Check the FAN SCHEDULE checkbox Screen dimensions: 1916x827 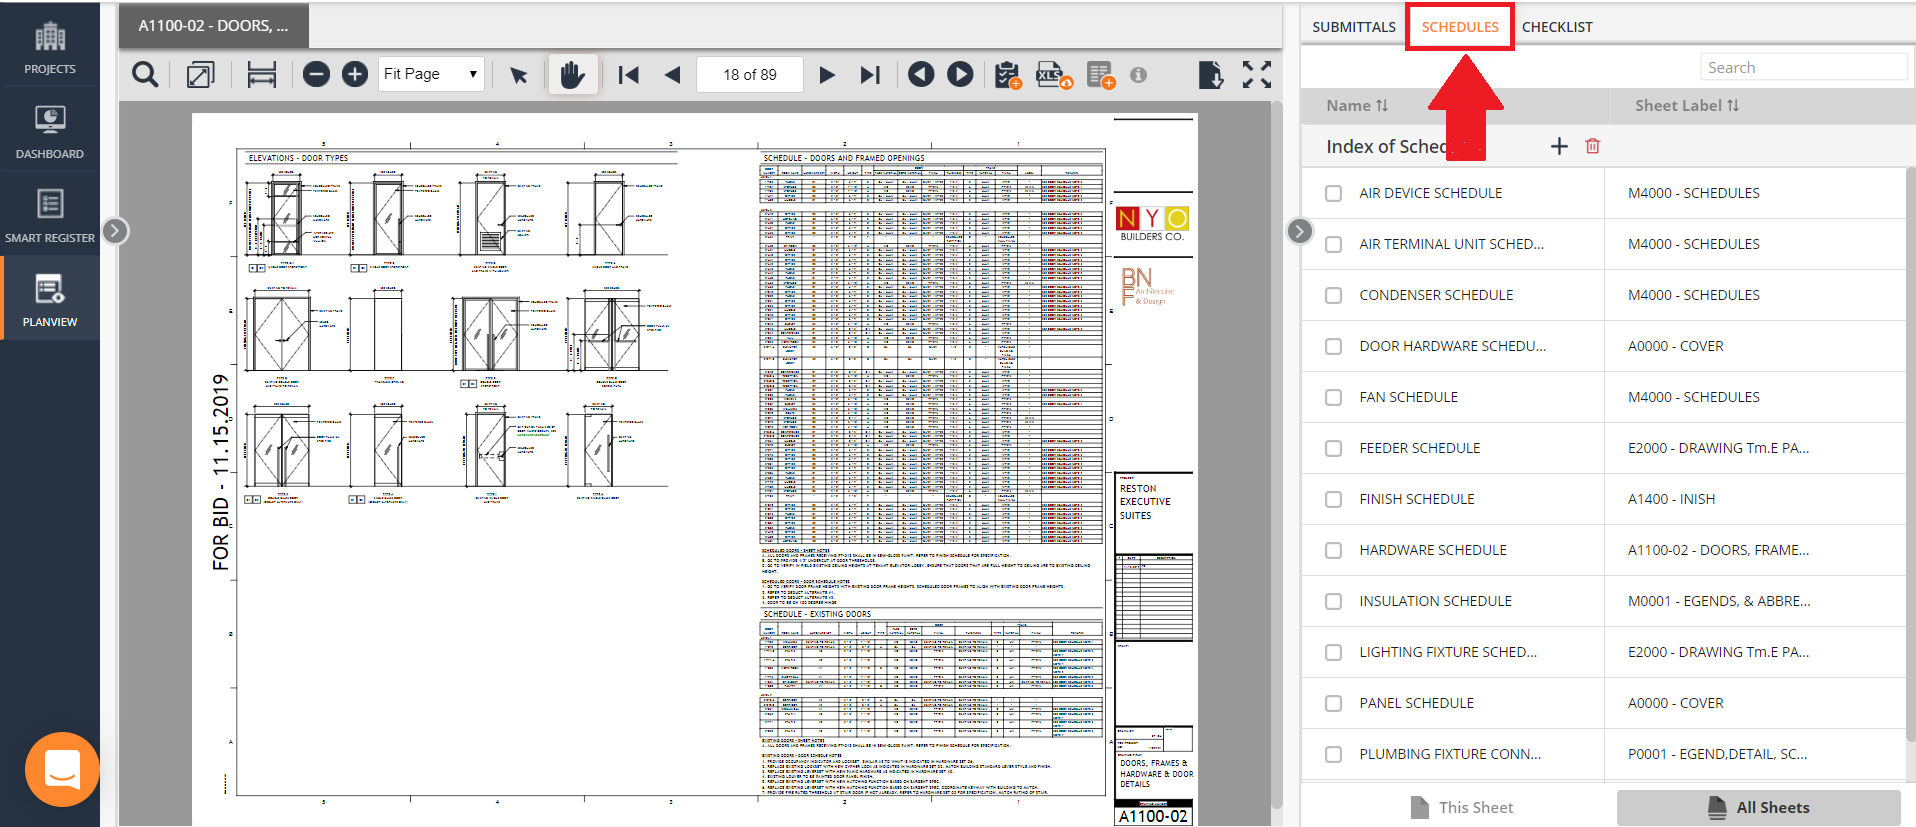[x=1333, y=397]
